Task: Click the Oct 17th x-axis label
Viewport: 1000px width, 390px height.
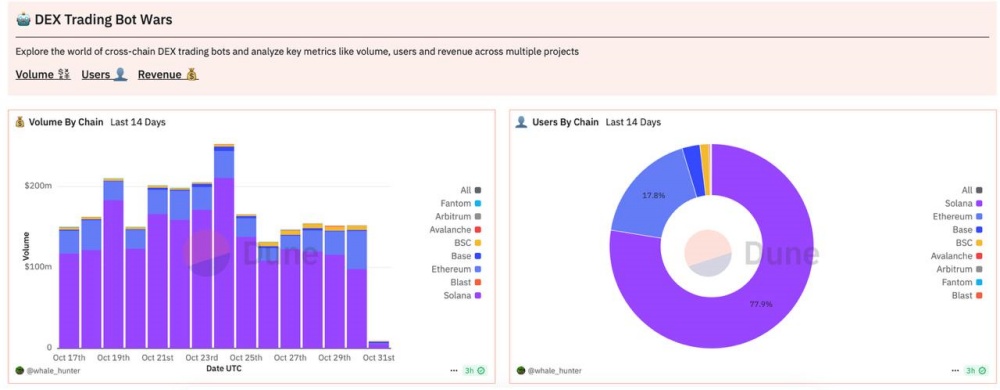Action: click(x=70, y=358)
